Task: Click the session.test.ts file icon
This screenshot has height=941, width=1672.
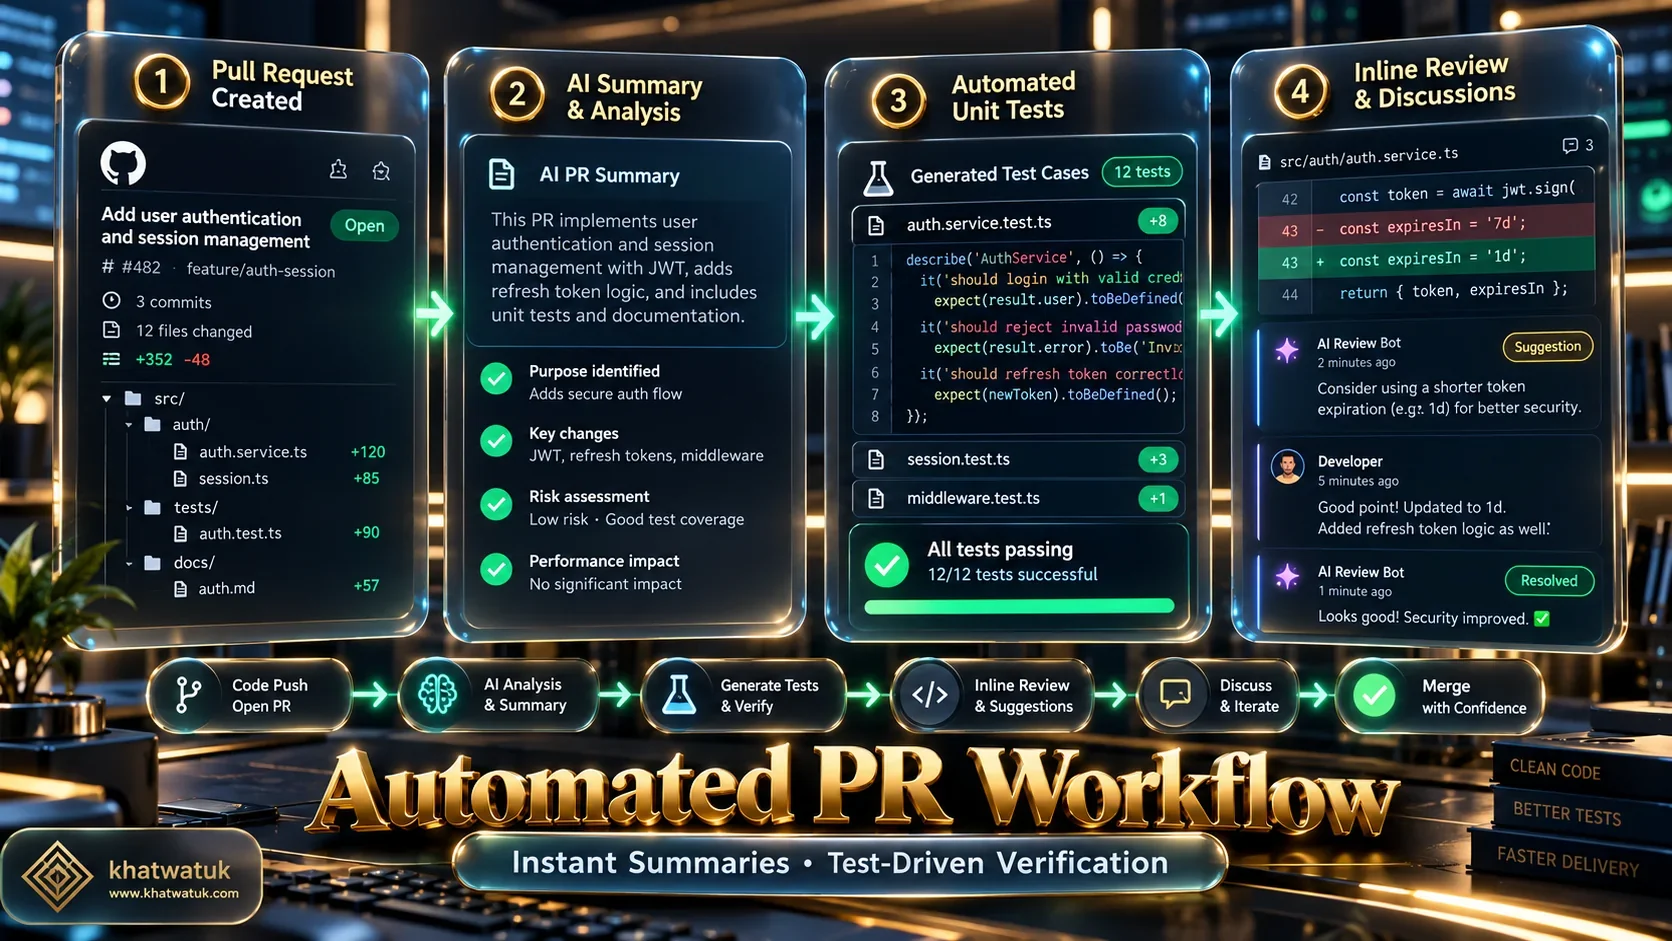Action: [876, 459]
